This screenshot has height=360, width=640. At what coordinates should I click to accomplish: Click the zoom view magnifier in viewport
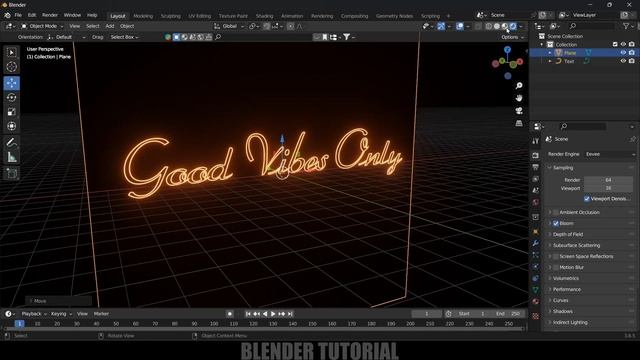coord(519,86)
